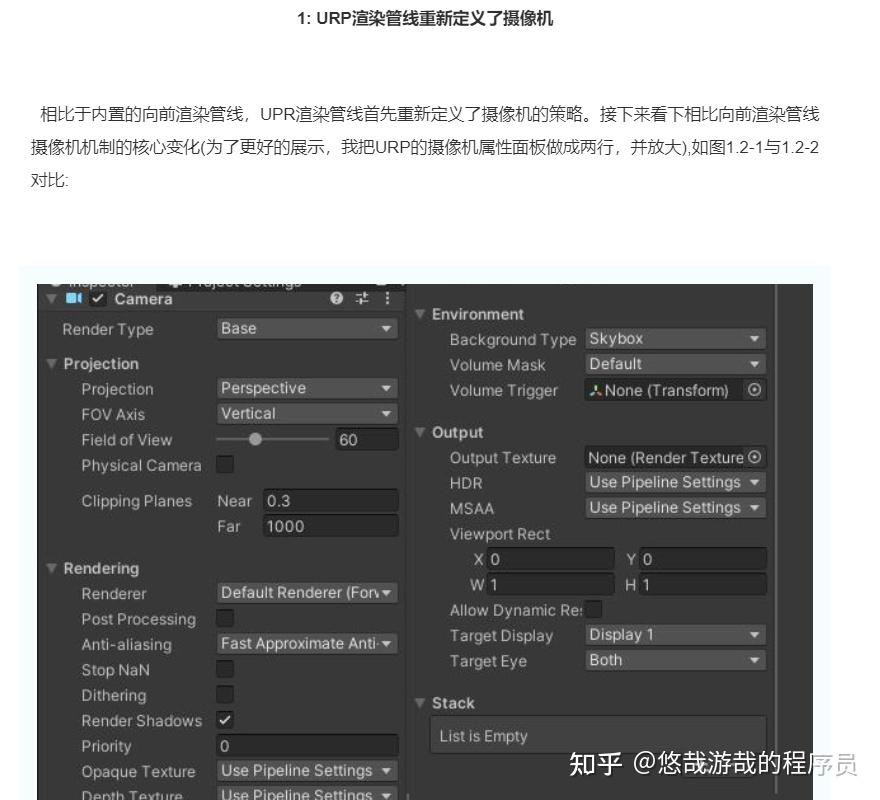Open the Camera component three-dot menu
880x800 pixels.
tap(388, 299)
